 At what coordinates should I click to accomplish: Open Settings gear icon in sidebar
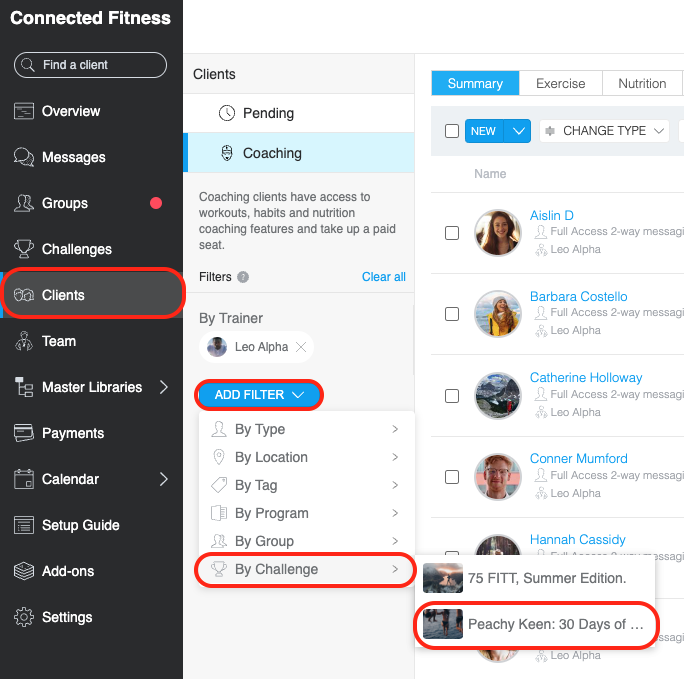click(x=24, y=617)
